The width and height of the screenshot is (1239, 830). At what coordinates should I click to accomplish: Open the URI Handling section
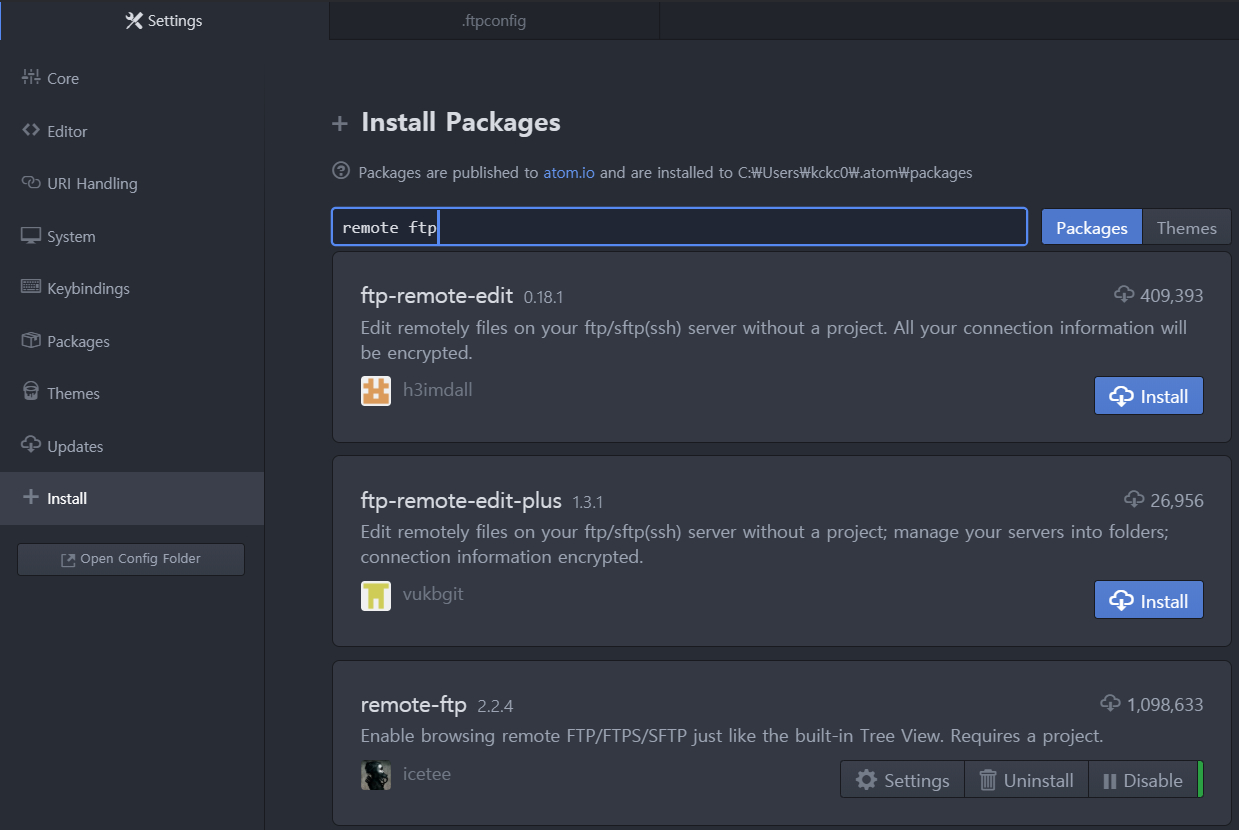(132, 183)
